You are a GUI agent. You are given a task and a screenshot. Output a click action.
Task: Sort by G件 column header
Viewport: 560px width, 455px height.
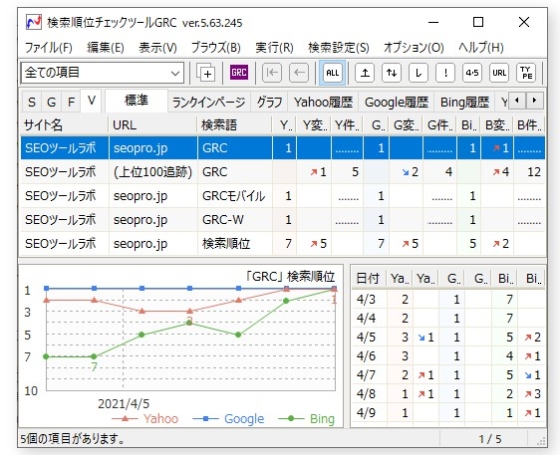pyautogui.click(x=440, y=125)
